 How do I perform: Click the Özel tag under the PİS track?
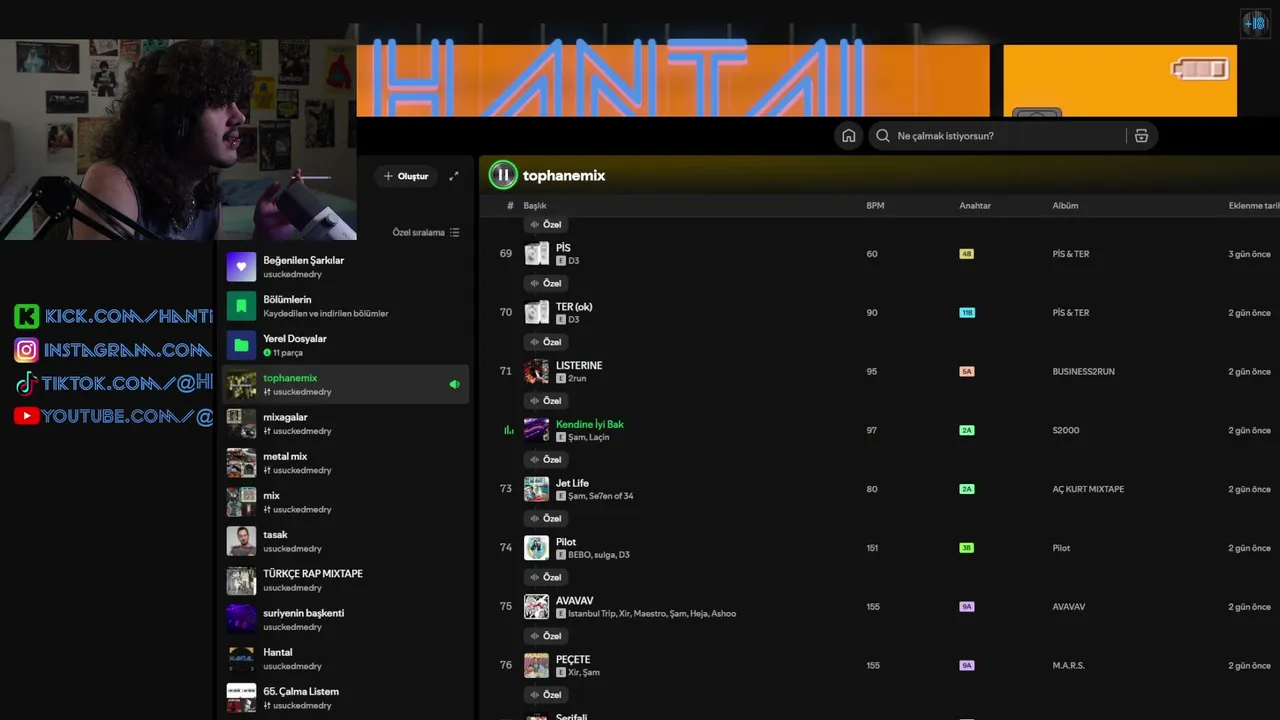pyautogui.click(x=546, y=283)
